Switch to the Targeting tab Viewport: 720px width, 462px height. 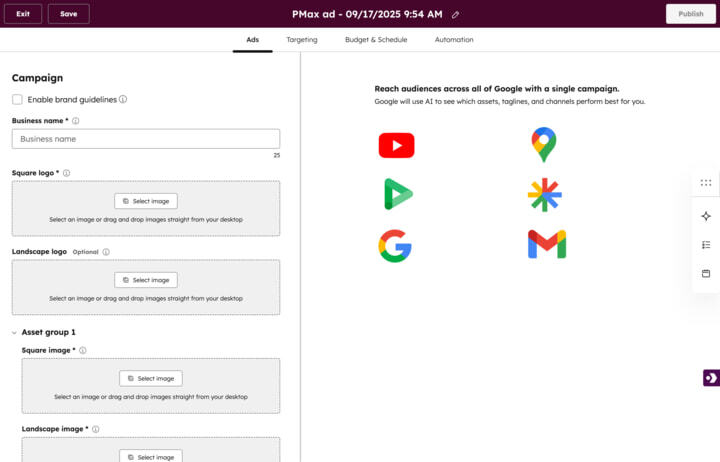[302, 40]
